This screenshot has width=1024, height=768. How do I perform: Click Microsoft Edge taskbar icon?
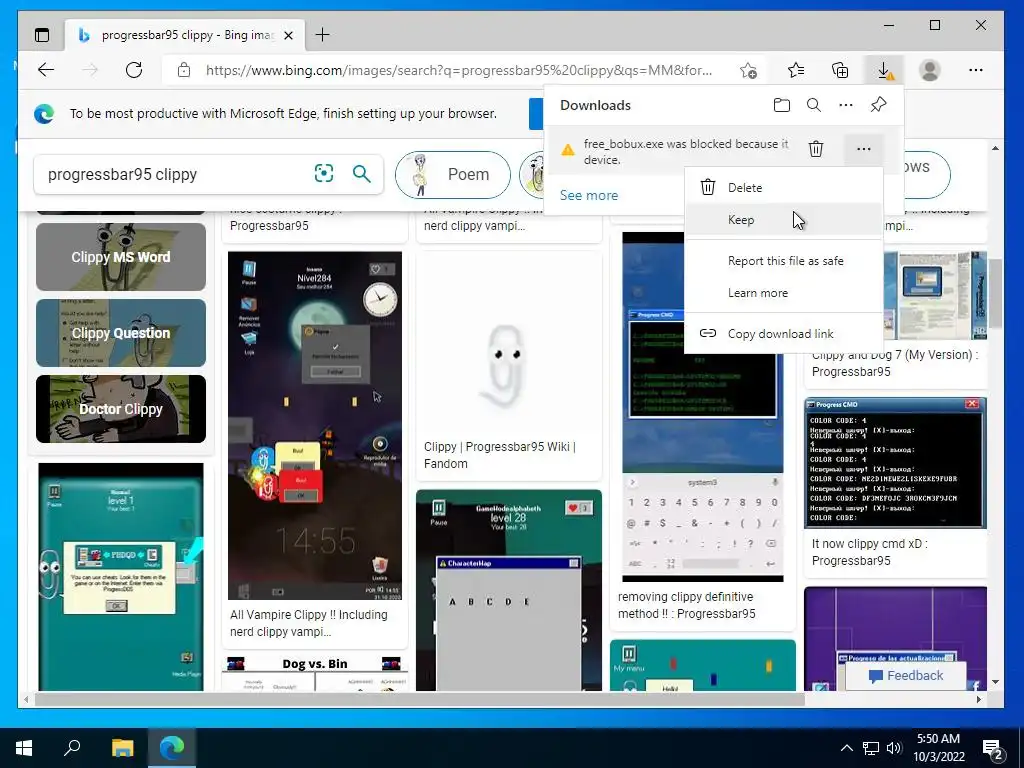point(172,748)
